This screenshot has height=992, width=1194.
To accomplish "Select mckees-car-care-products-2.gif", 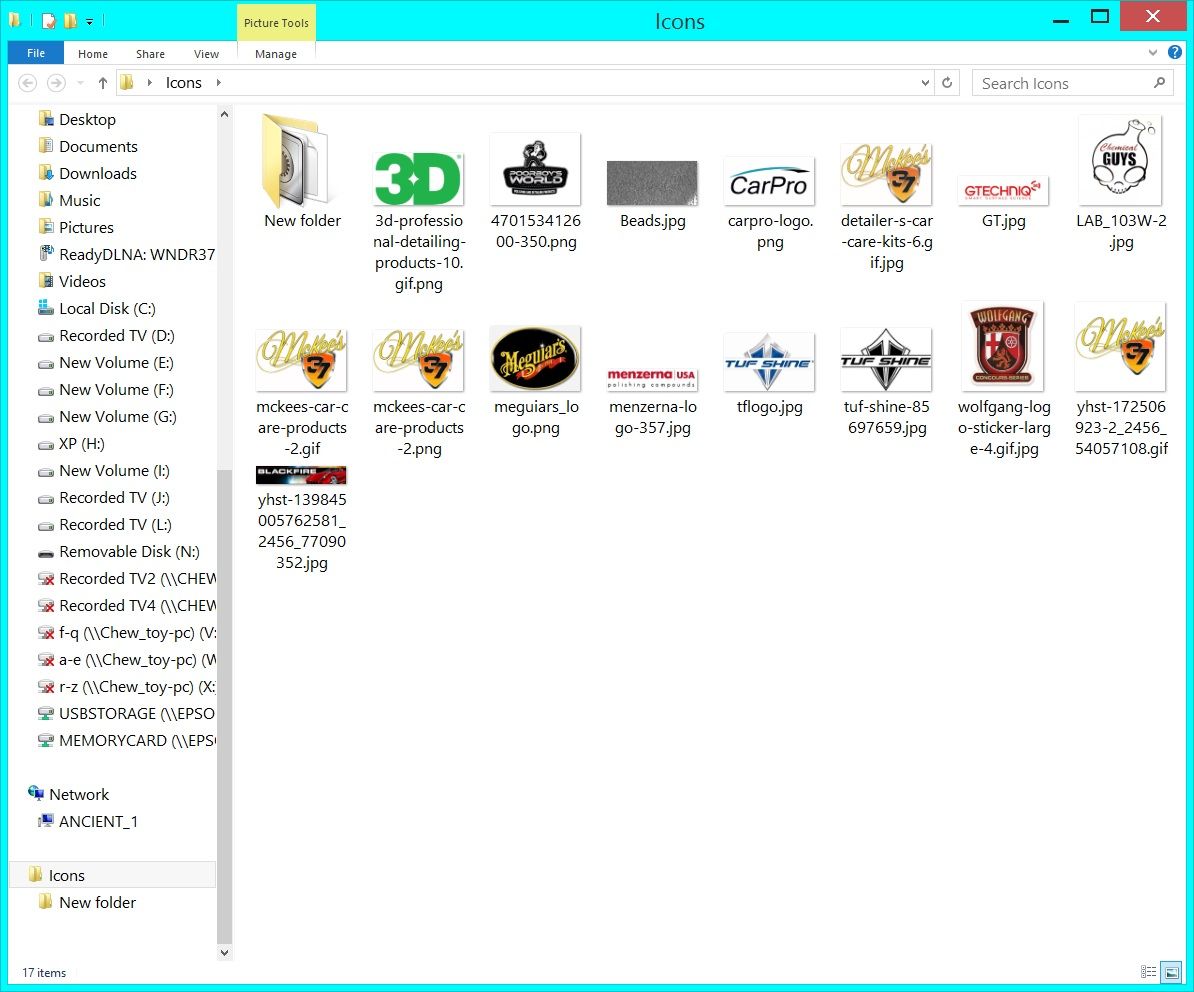I will pos(302,393).
